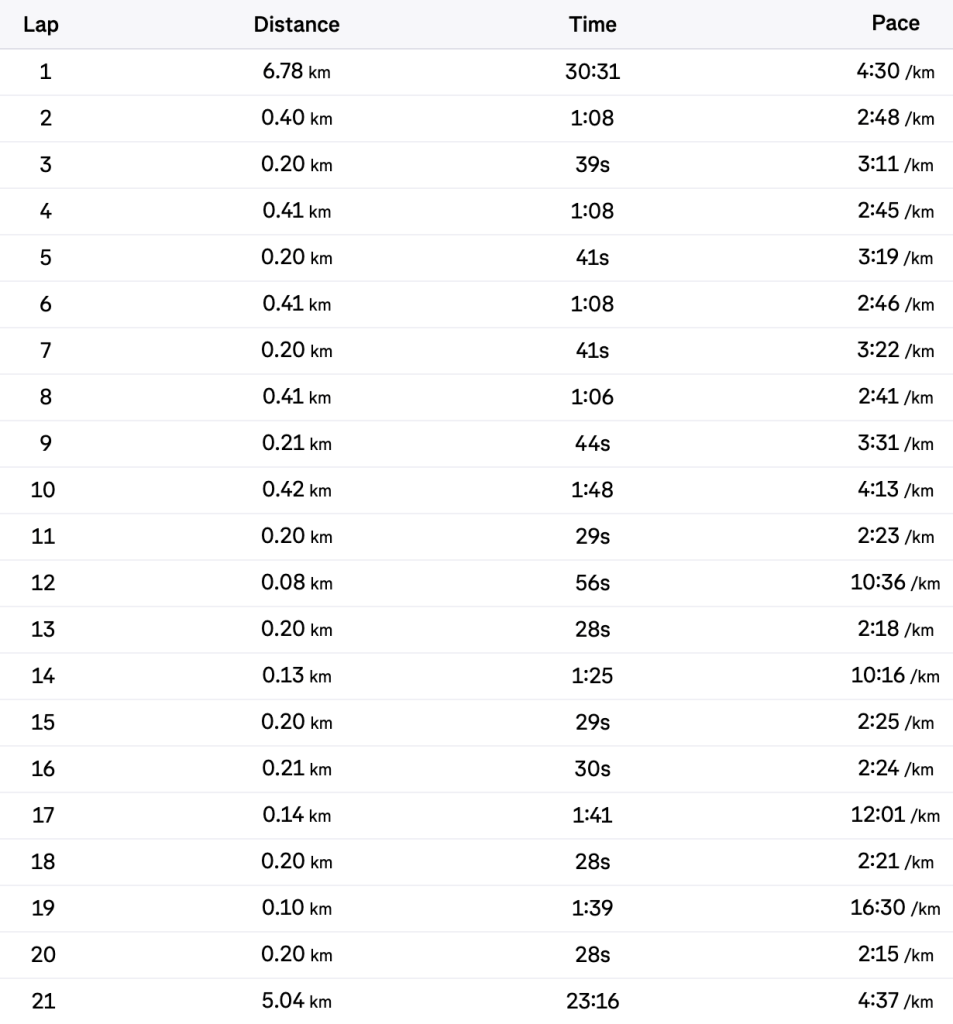The width and height of the screenshot is (953, 1024).
Task: Select the 2:15 /km pace cell
Action: coord(895,956)
